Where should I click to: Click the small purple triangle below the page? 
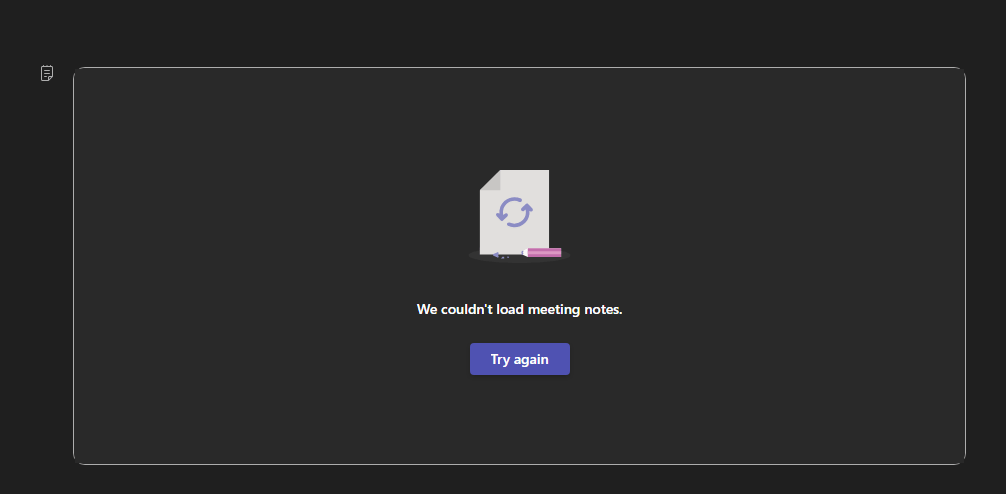496,255
